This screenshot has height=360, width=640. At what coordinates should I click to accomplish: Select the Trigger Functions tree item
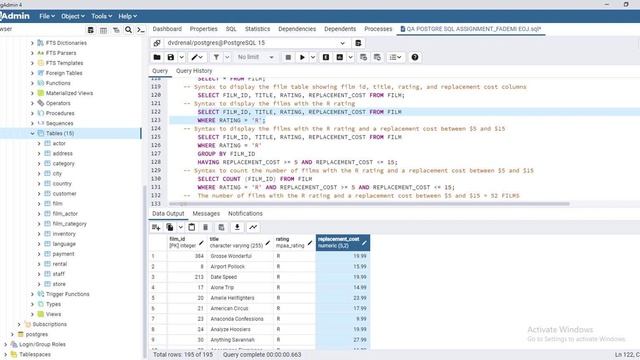click(x=67, y=294)
